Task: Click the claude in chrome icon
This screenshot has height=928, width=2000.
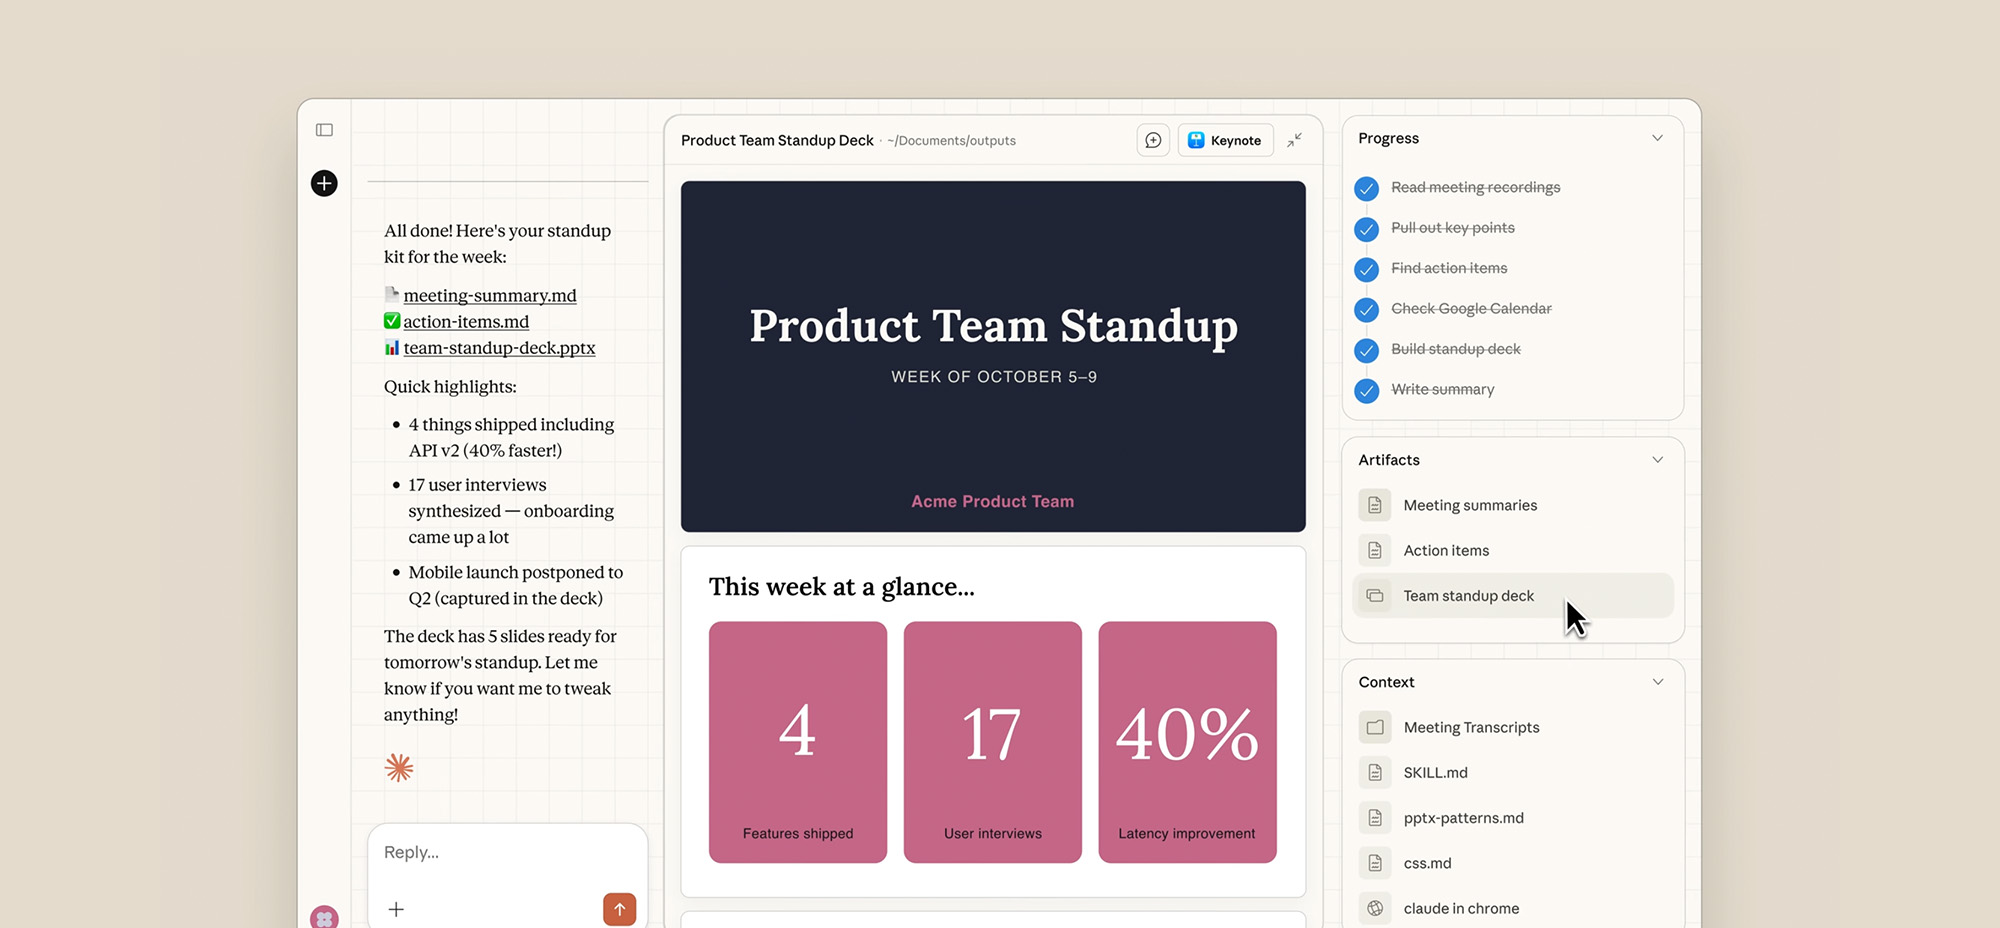Action: click(1374, 908)
